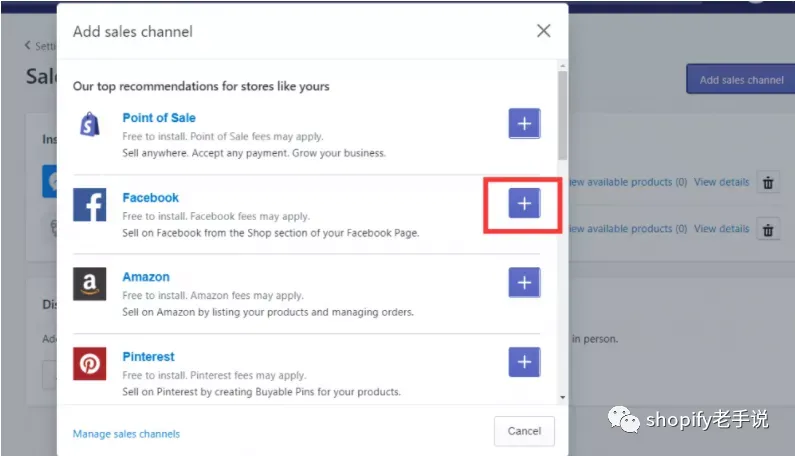Open available products (0) link in second channel row
Image resolution: width=795 pixels, height=456 pixels.
(628, 229)
